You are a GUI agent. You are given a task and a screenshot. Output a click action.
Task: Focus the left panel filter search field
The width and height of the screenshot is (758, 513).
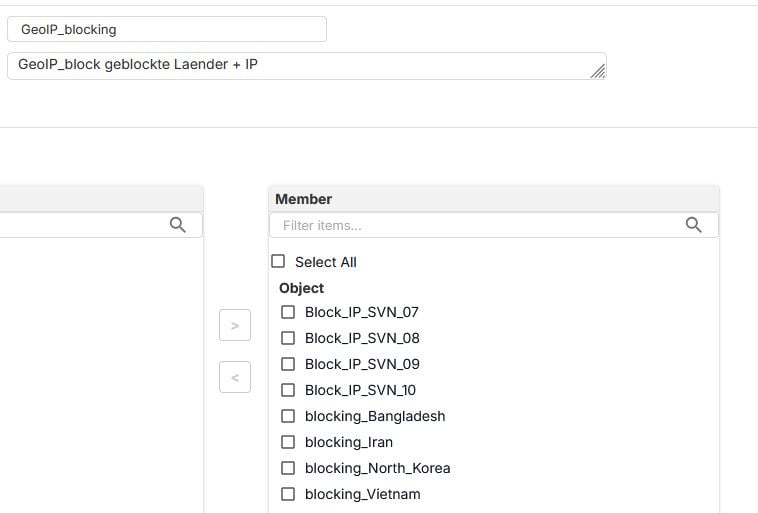80,225
